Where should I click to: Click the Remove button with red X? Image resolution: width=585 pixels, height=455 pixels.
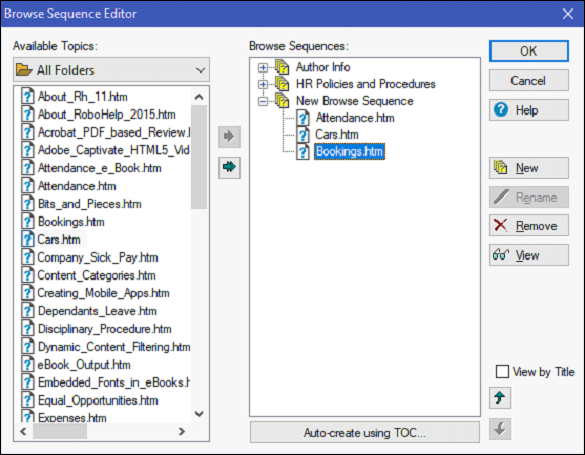pyautogui.click(x=529, y=225)
